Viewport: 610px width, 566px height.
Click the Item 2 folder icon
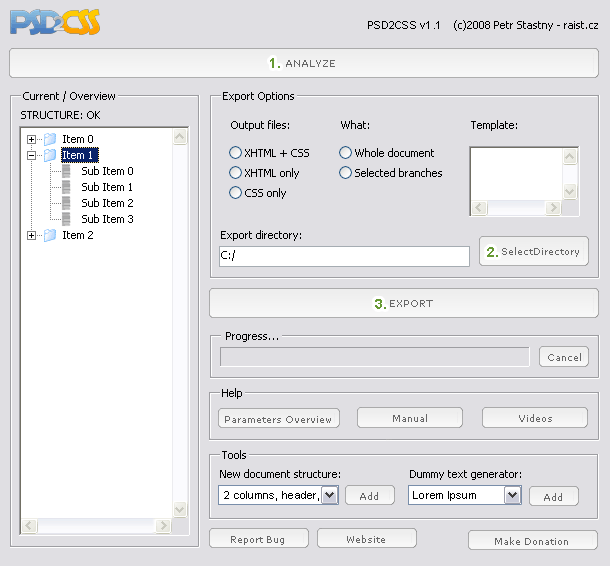coord(50,235)
